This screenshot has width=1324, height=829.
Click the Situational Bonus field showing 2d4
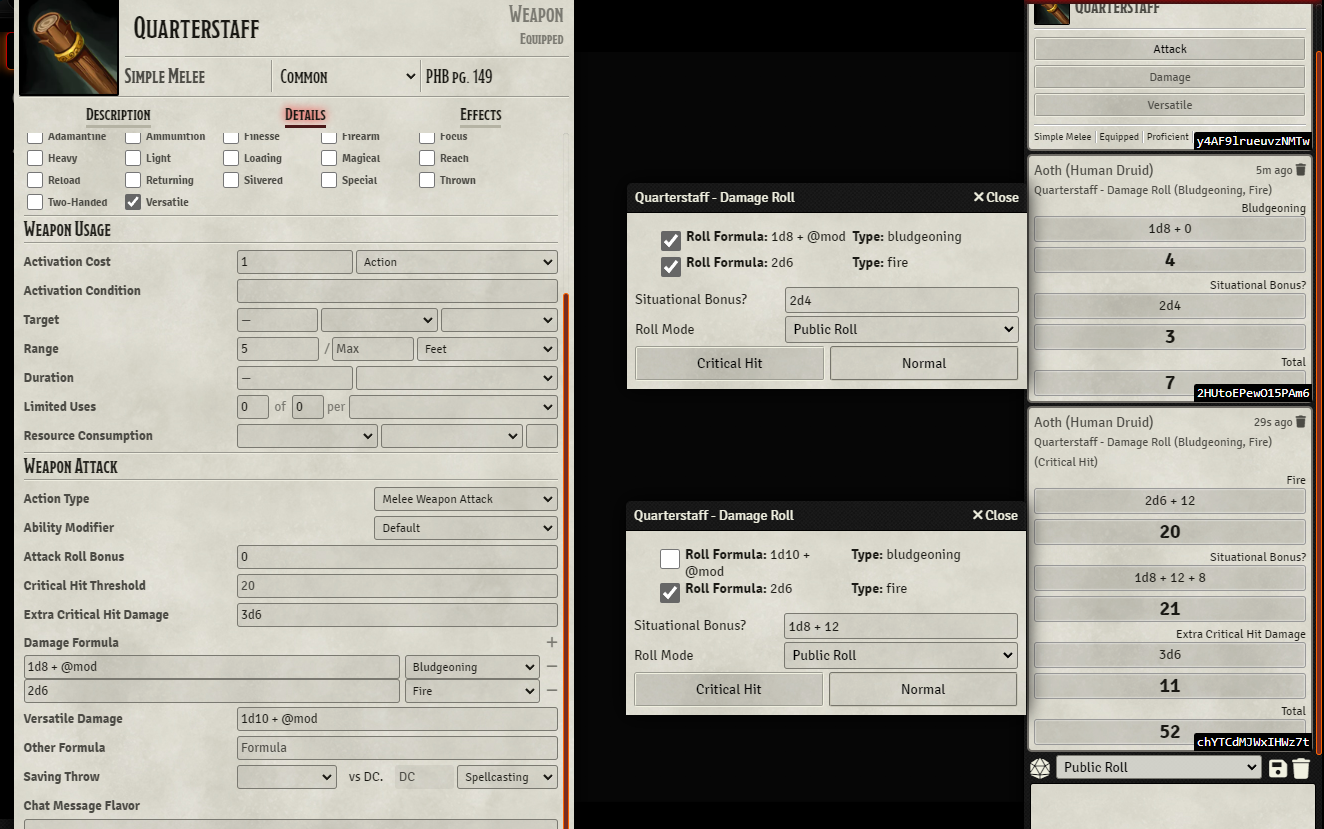(x=901, y=299)
